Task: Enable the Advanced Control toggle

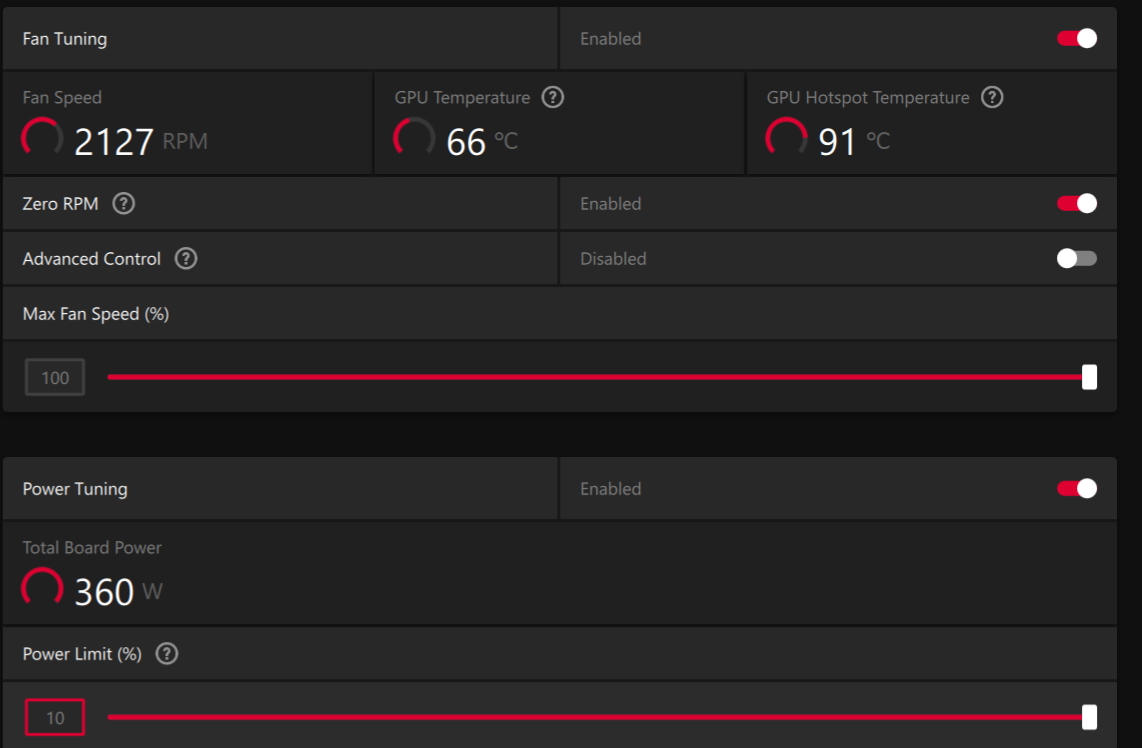Action: (1077, 259)
